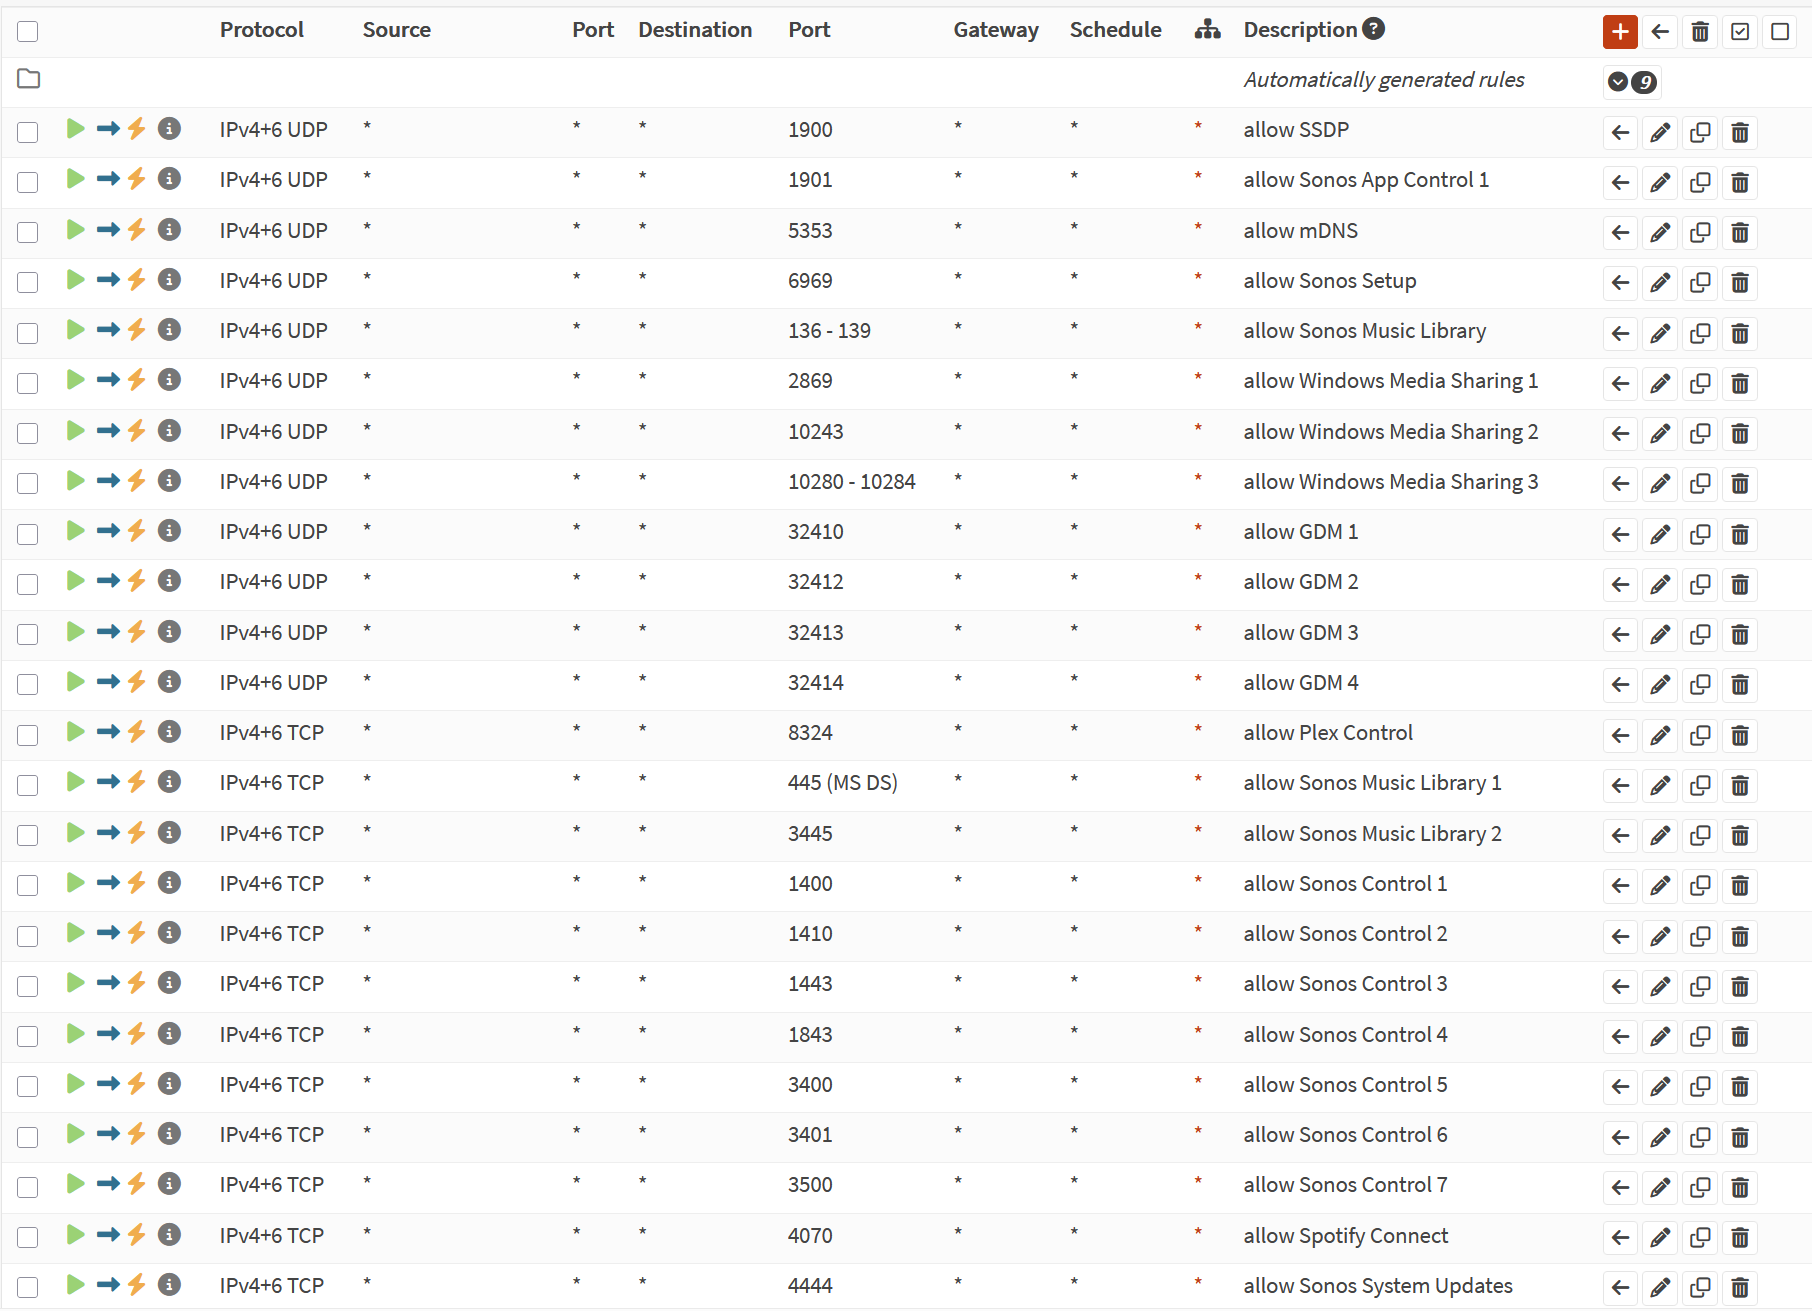
Task: Click the quick-match lightning icon on allow mDNS row
Action: [x=137, y=229]
